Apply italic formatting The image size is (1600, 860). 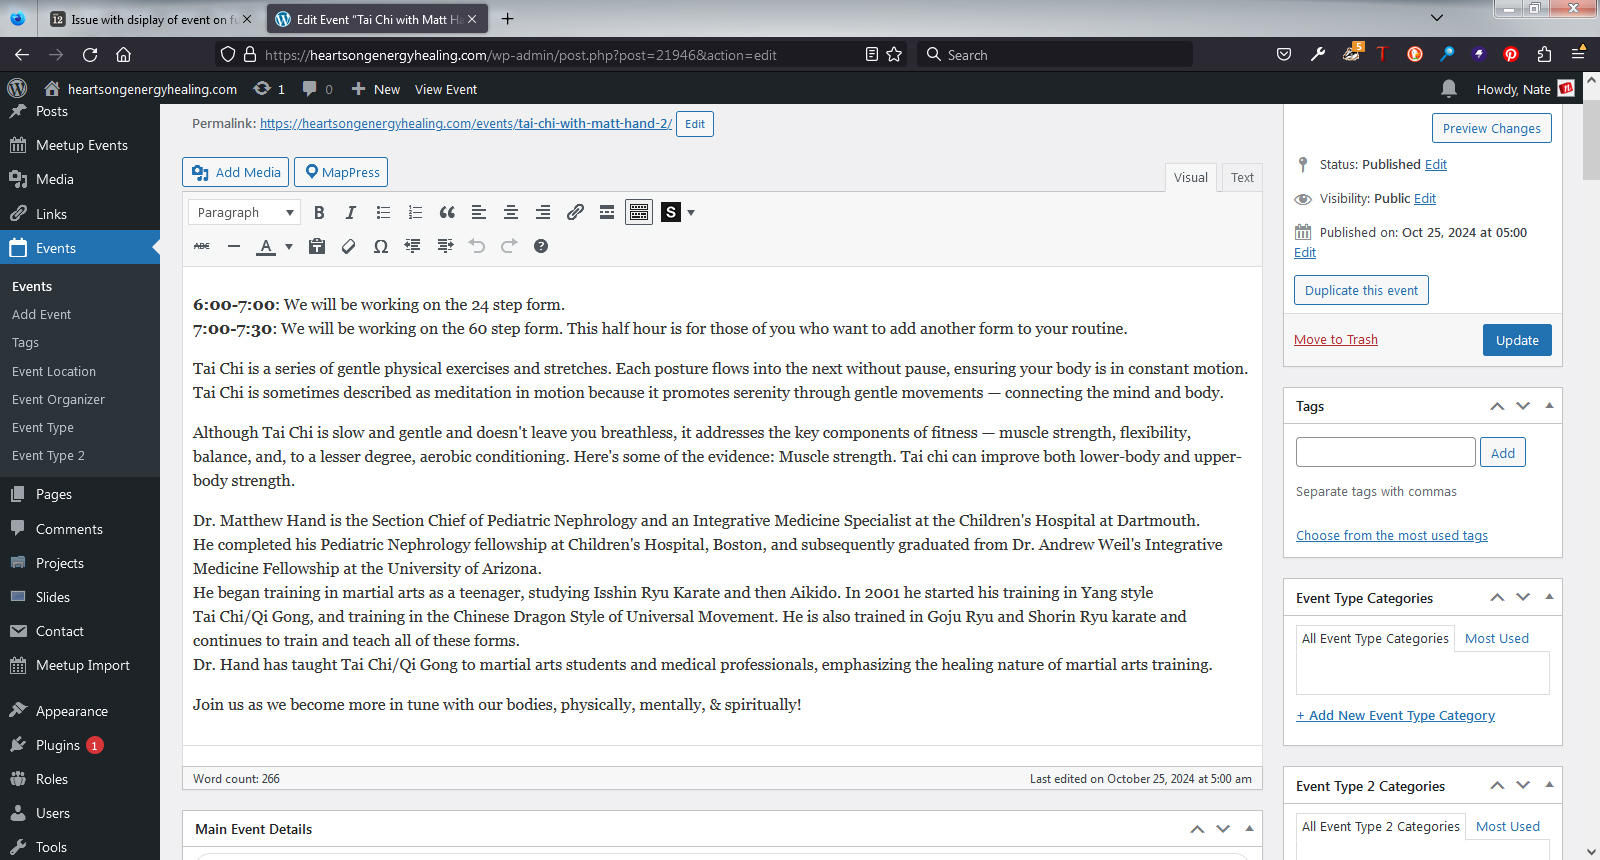pos(351,212)
